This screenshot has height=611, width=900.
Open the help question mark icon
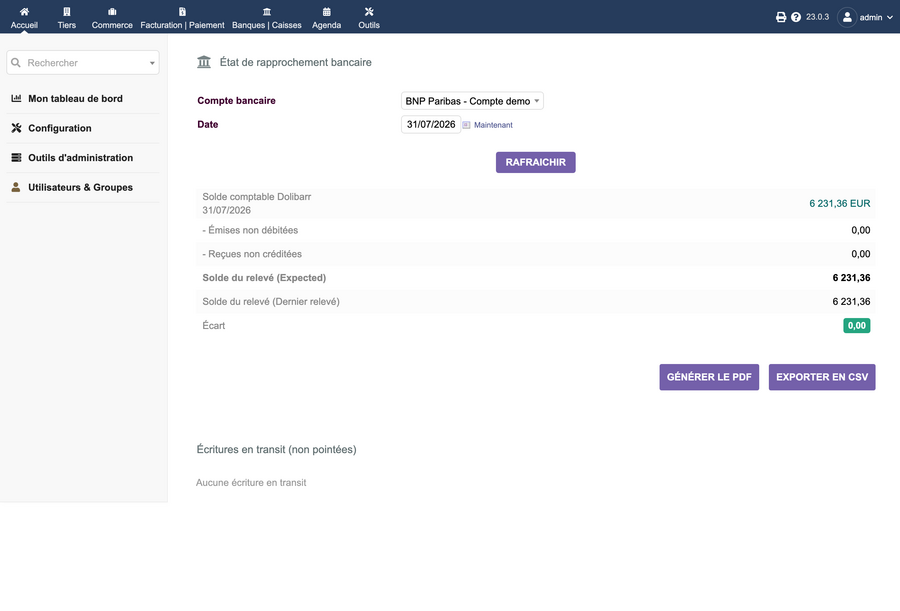point(796,17)
